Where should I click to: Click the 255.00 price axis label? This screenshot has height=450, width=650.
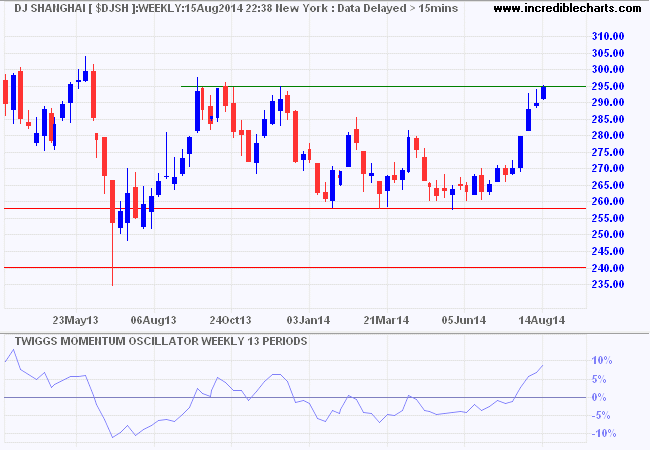pos(608,218)
